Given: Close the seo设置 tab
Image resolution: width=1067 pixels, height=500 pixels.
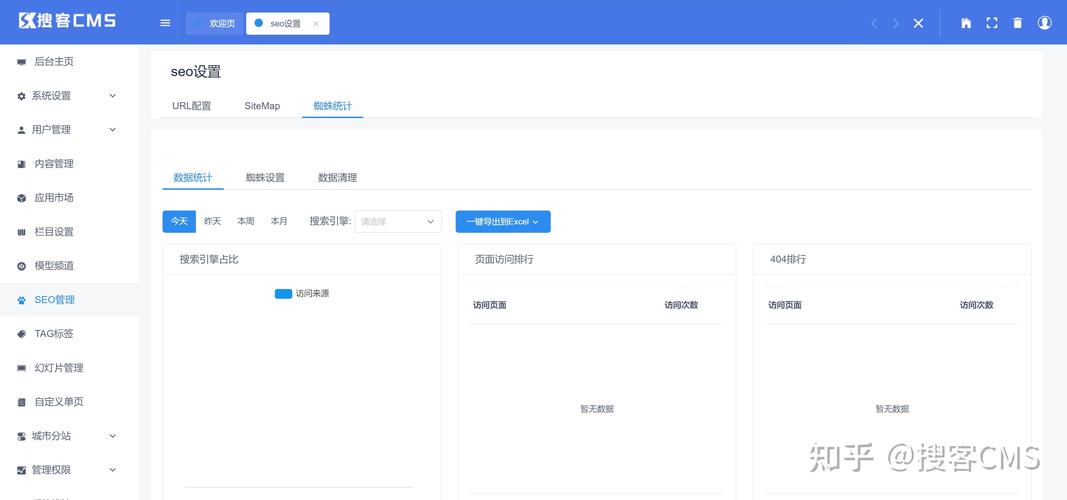Looking at the screenshot, I should pyautogui.click(x=316, y=23).
